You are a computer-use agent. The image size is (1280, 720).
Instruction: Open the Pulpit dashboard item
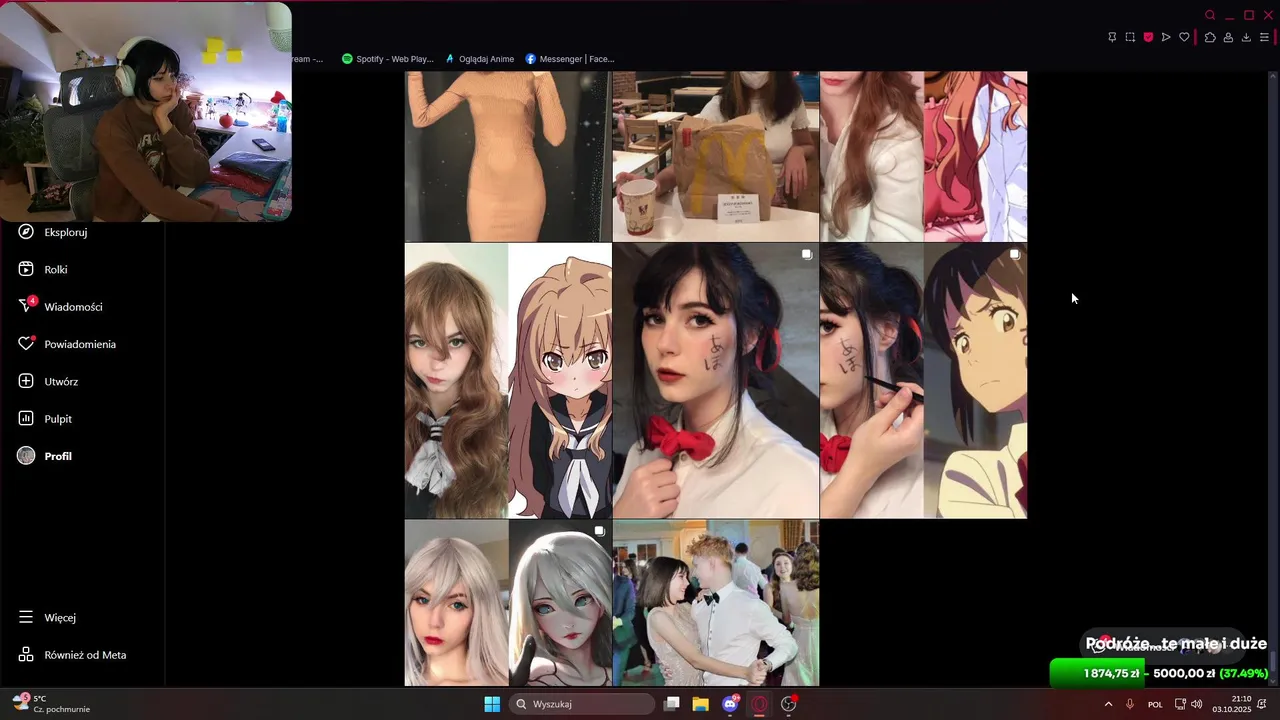[45, 419]
